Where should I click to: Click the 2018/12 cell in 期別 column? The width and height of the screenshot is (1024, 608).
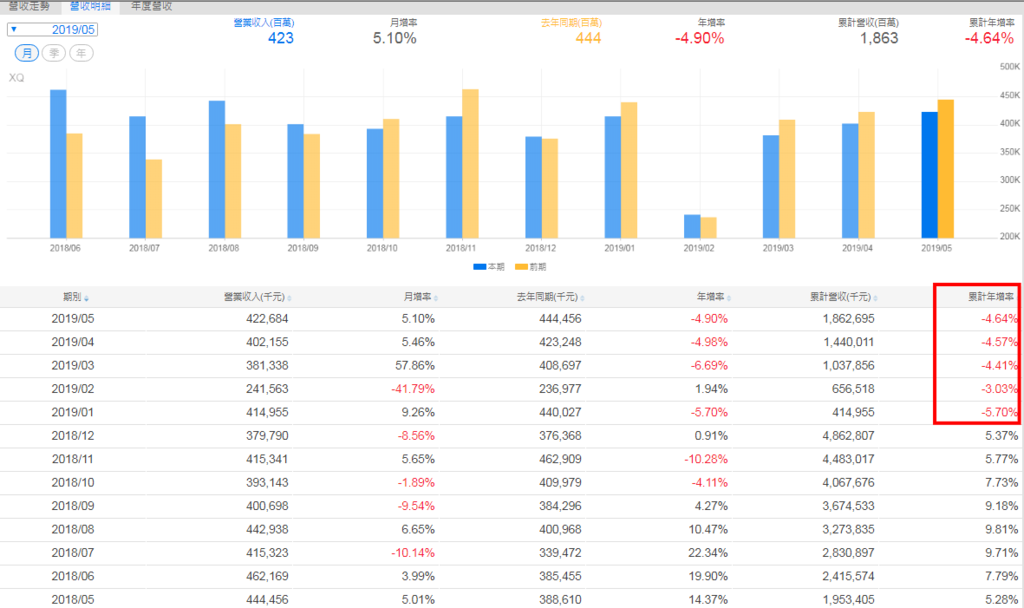[72, 436]
